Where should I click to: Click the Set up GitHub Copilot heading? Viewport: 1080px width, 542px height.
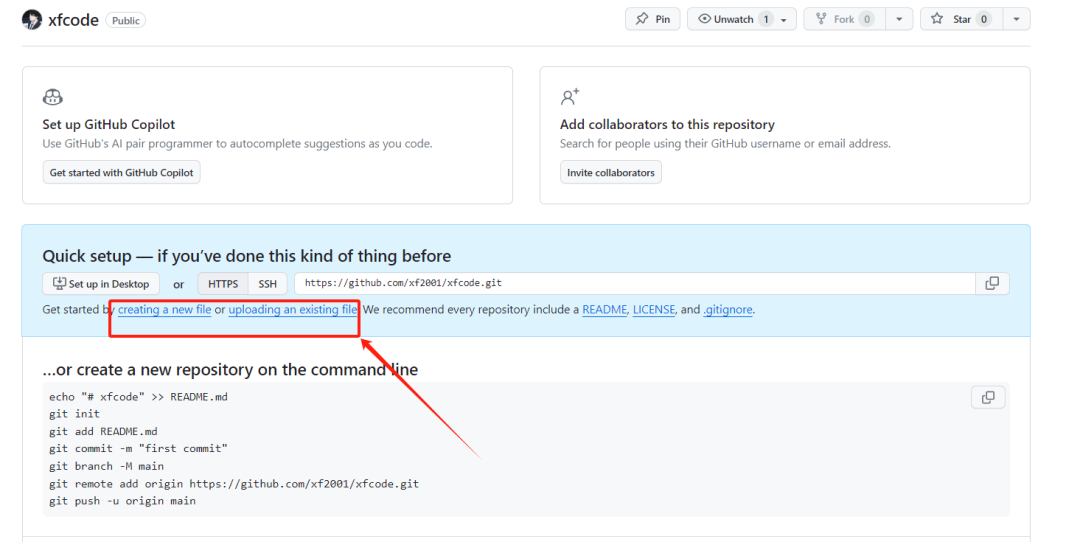(x=109, y=124)
